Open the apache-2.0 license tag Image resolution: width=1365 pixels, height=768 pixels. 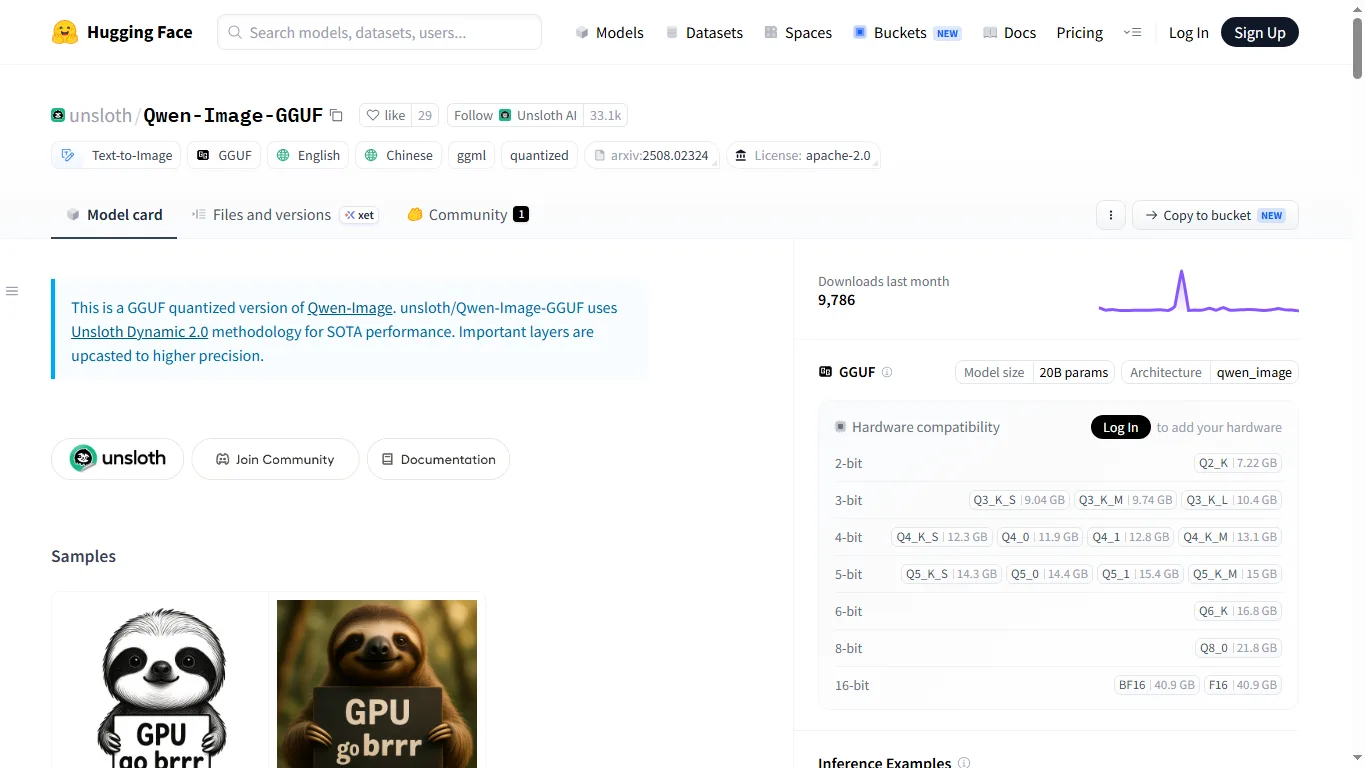point(804,155)
